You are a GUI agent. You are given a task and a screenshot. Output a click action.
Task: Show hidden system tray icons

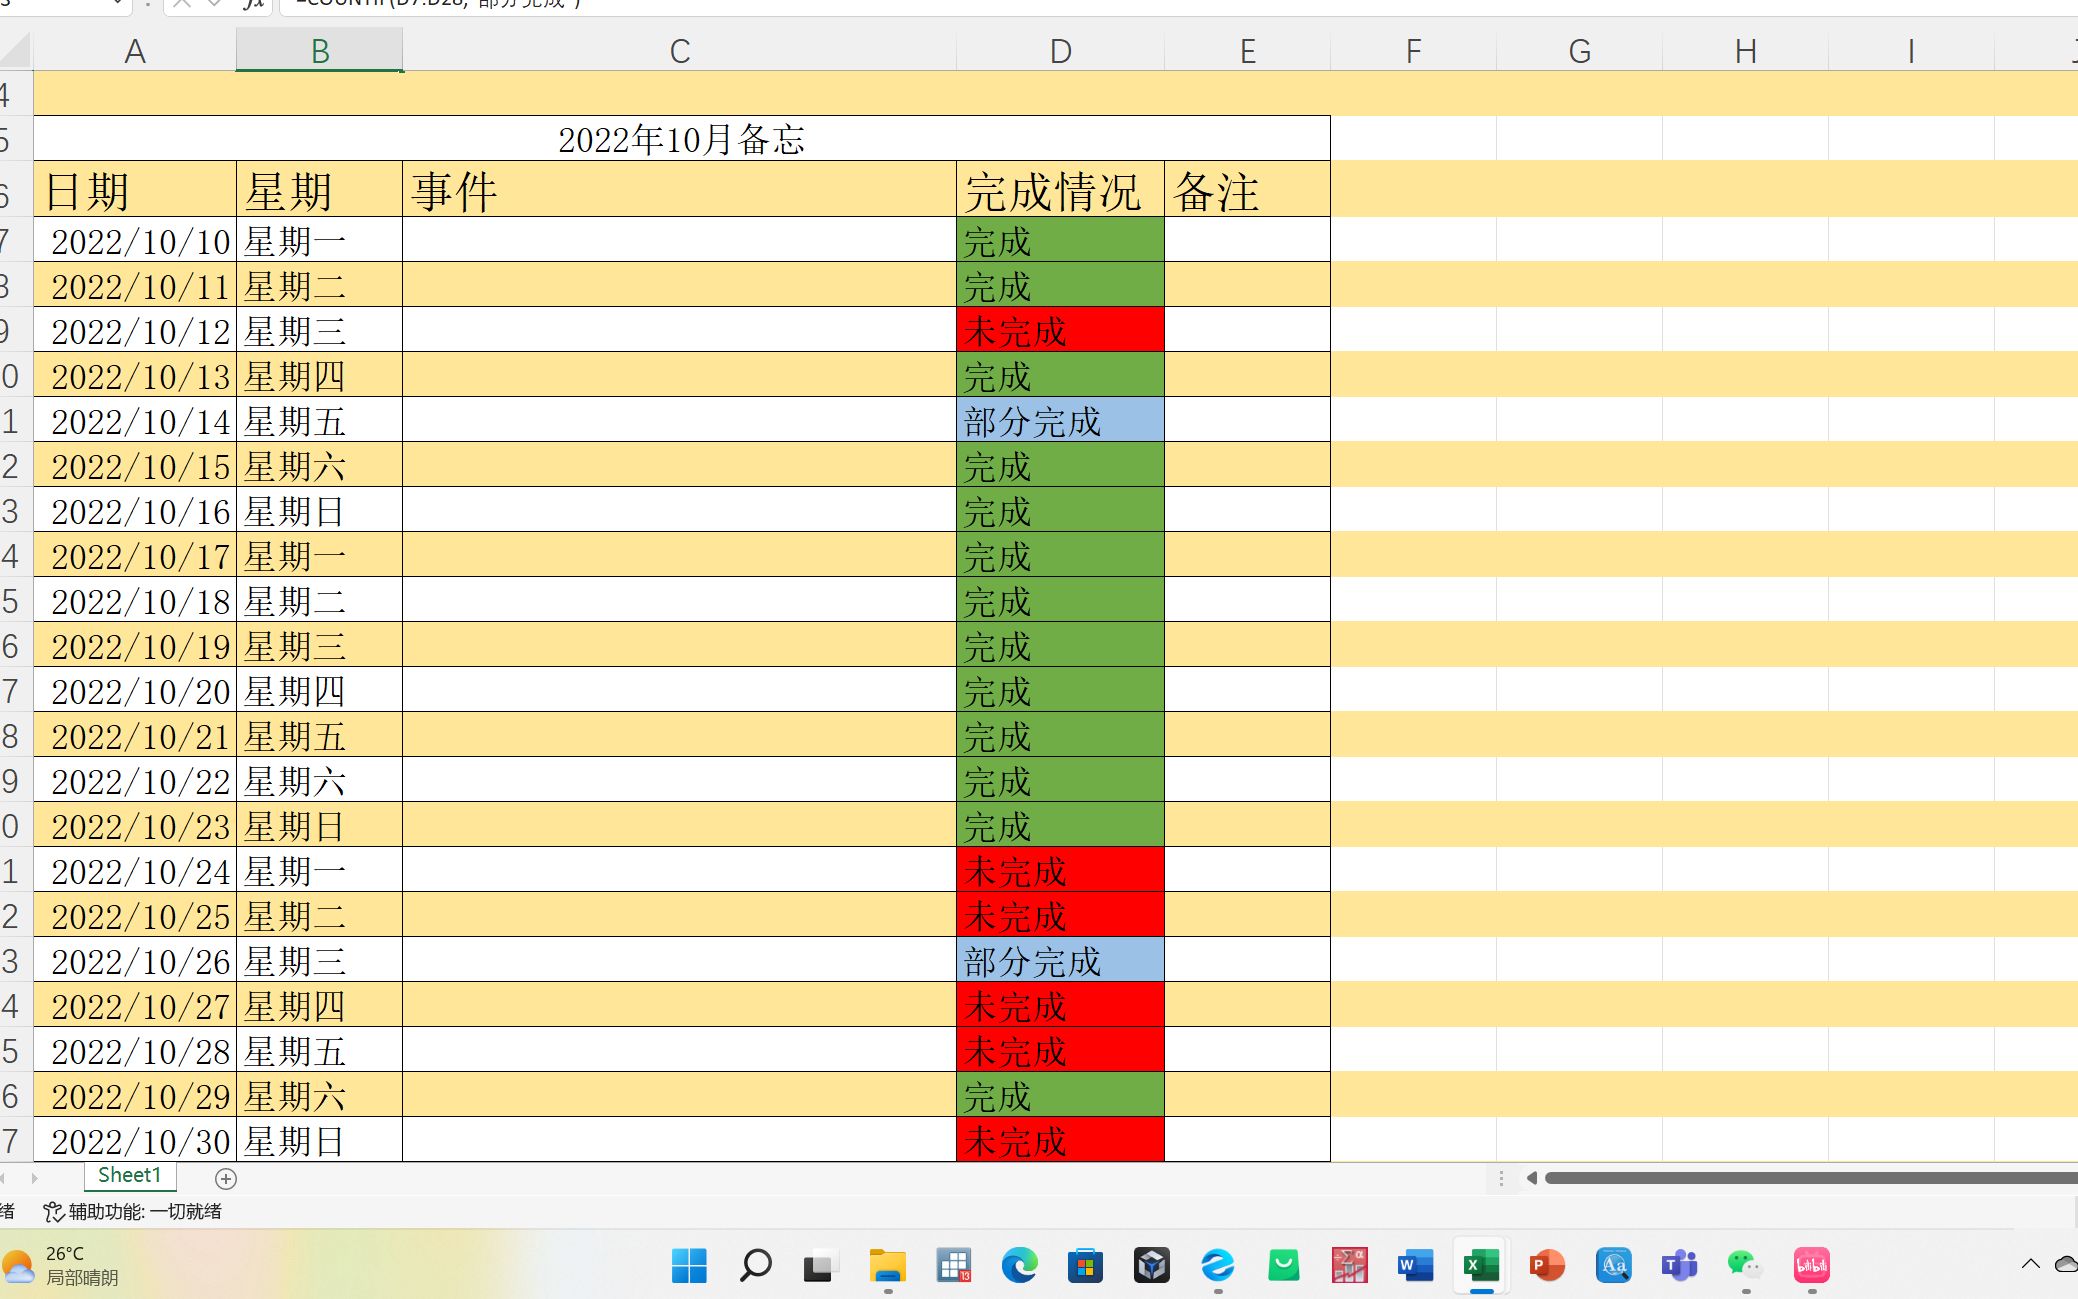pyautogui.click(x=2030, y=1264)
